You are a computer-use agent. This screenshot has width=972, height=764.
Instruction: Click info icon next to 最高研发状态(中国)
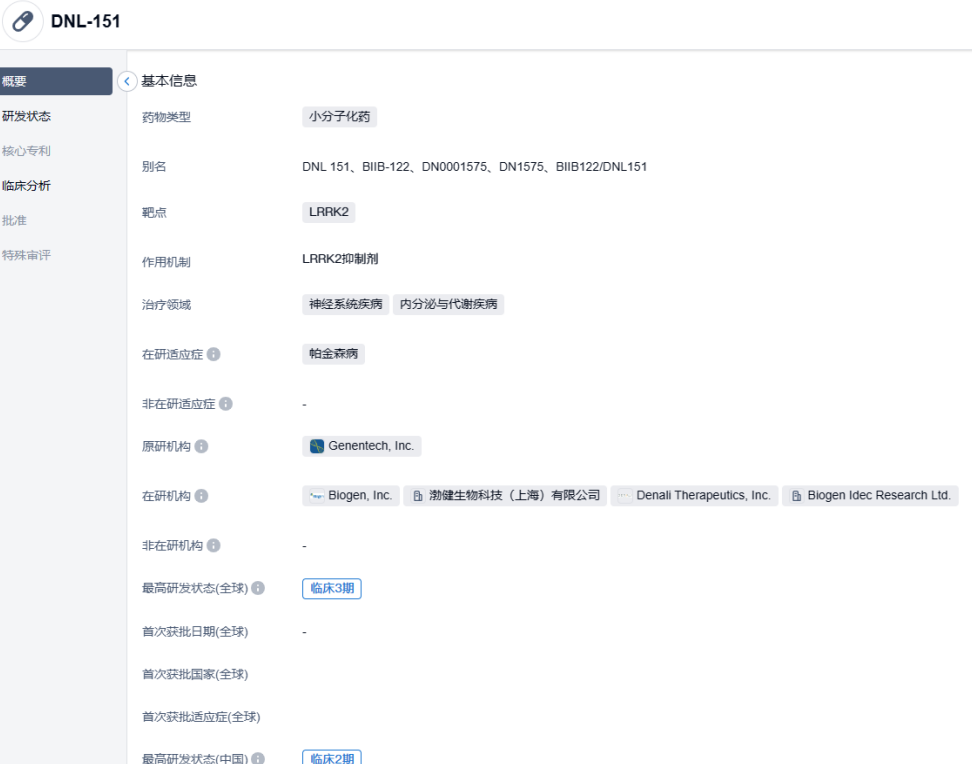258,759
